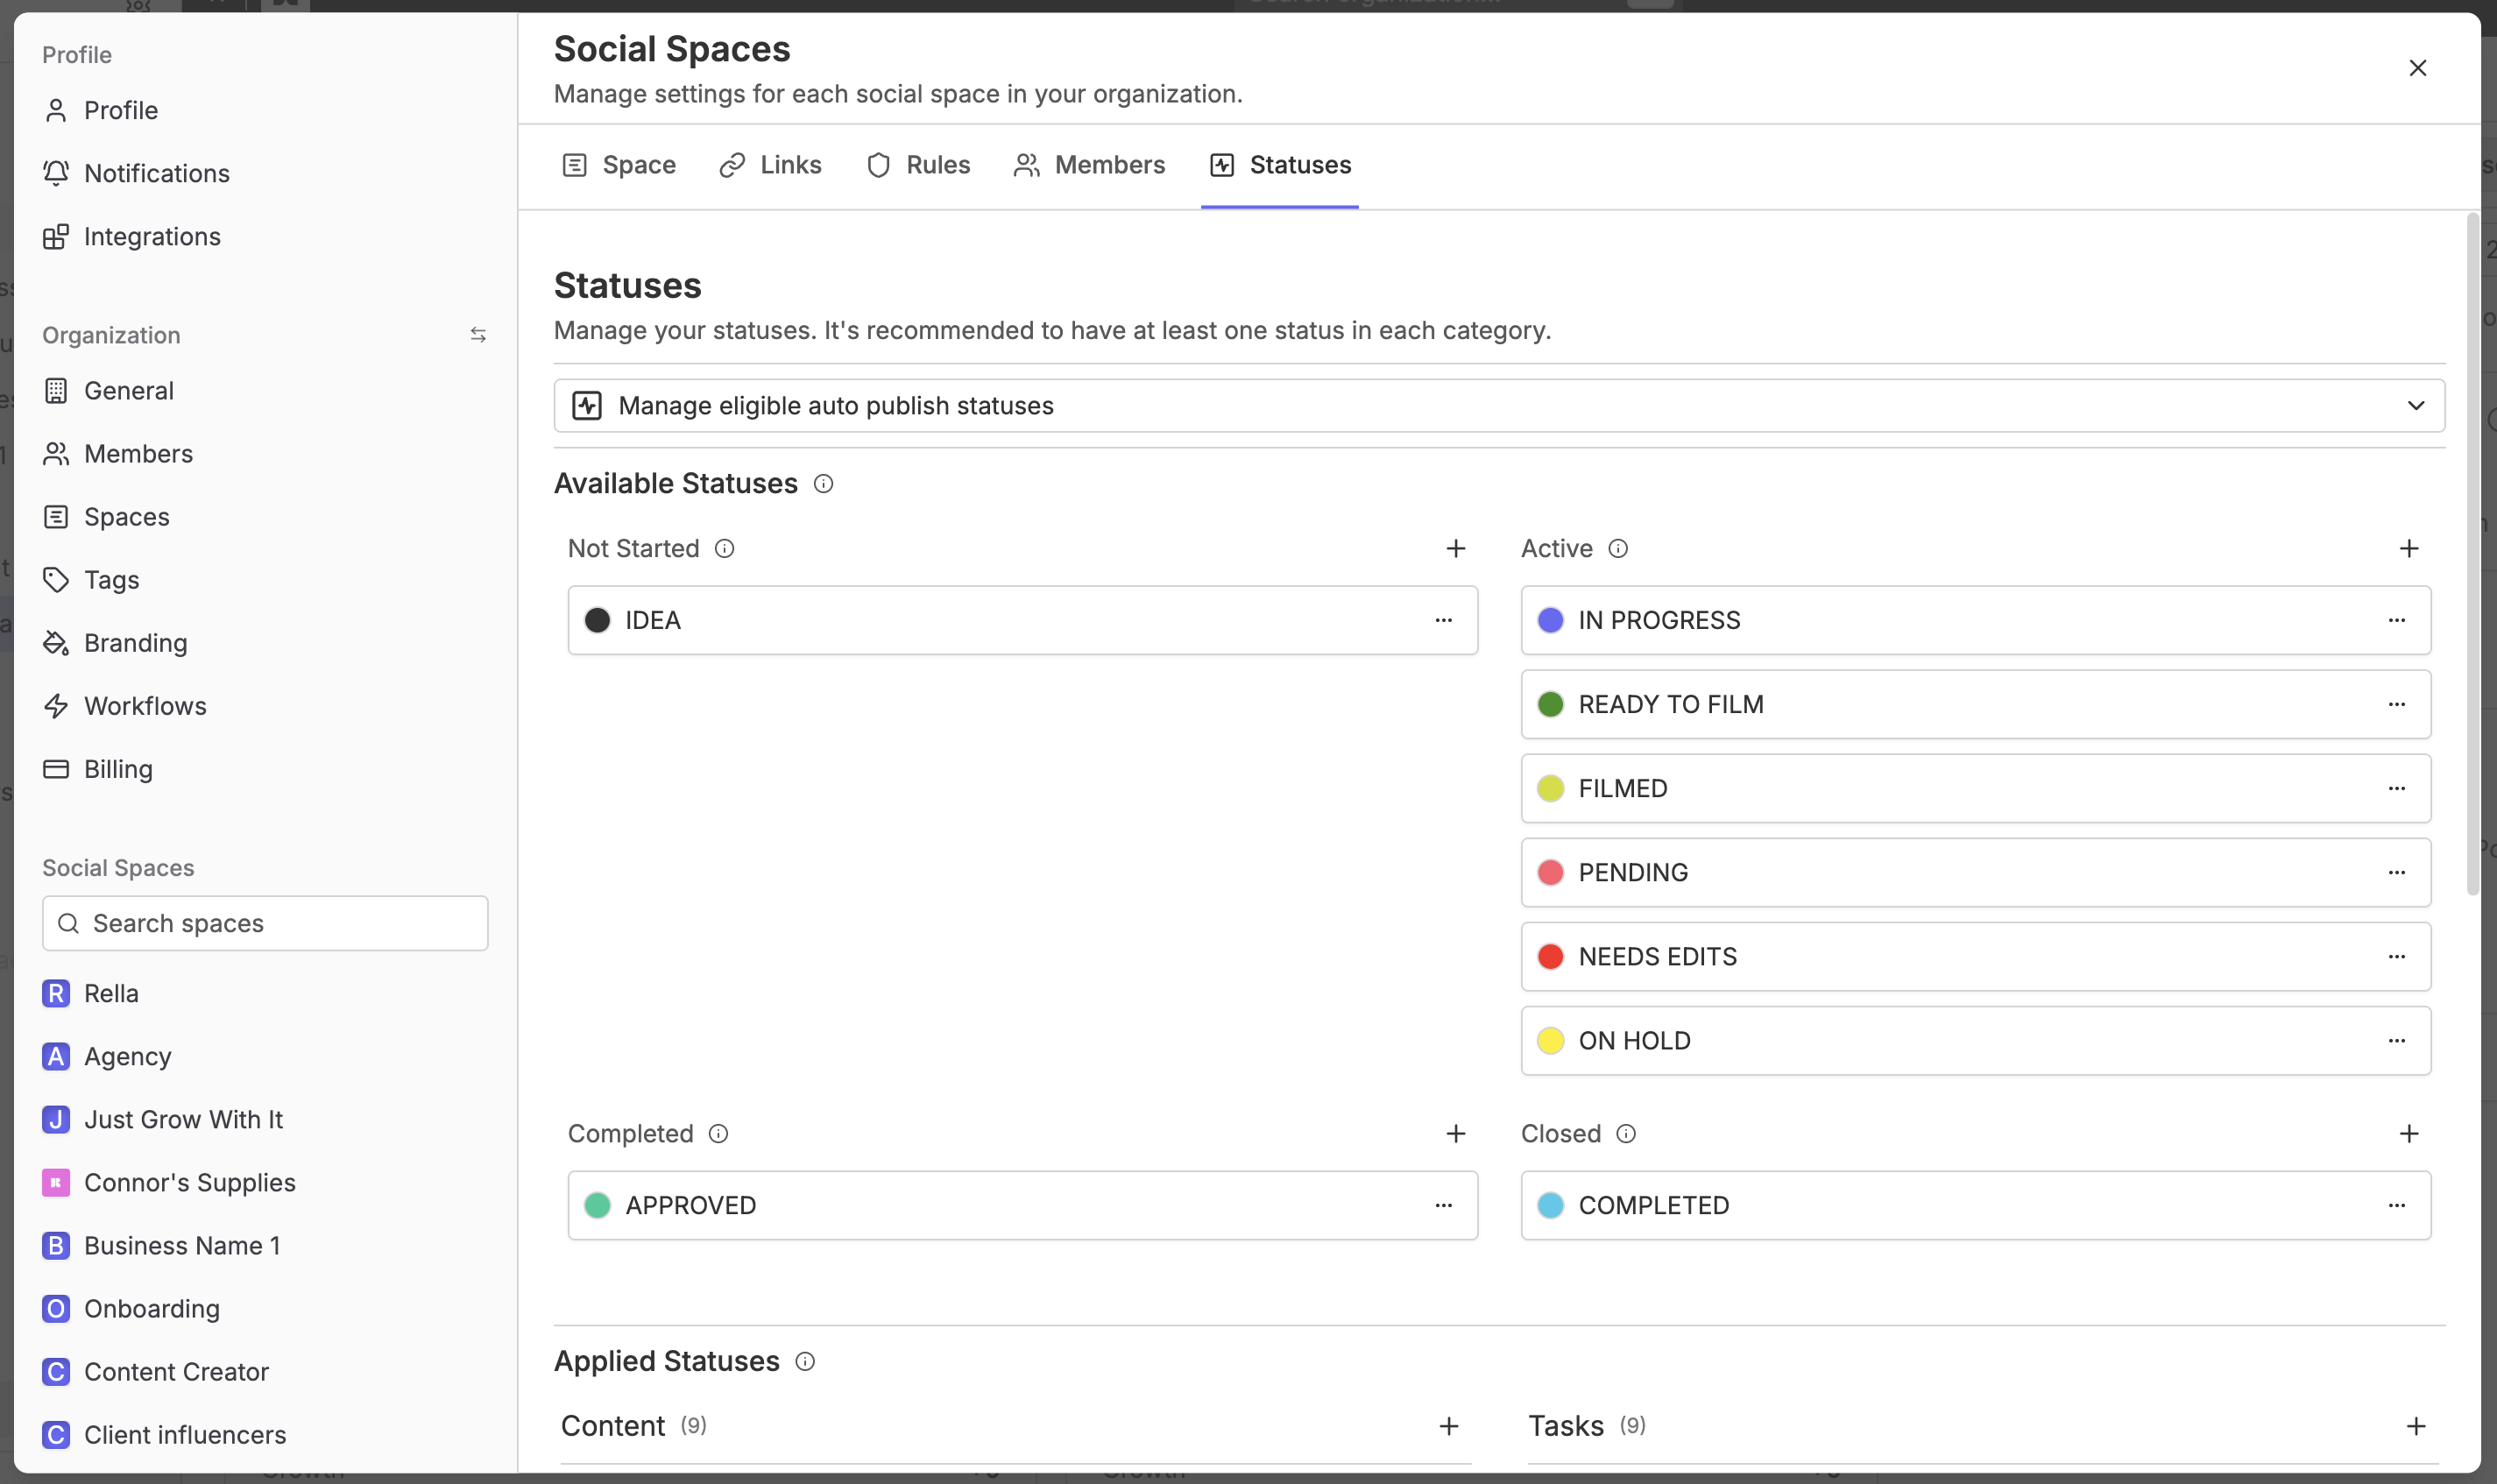Switch to the Rules tab
2497x1484 pixels.
[918, 165]
